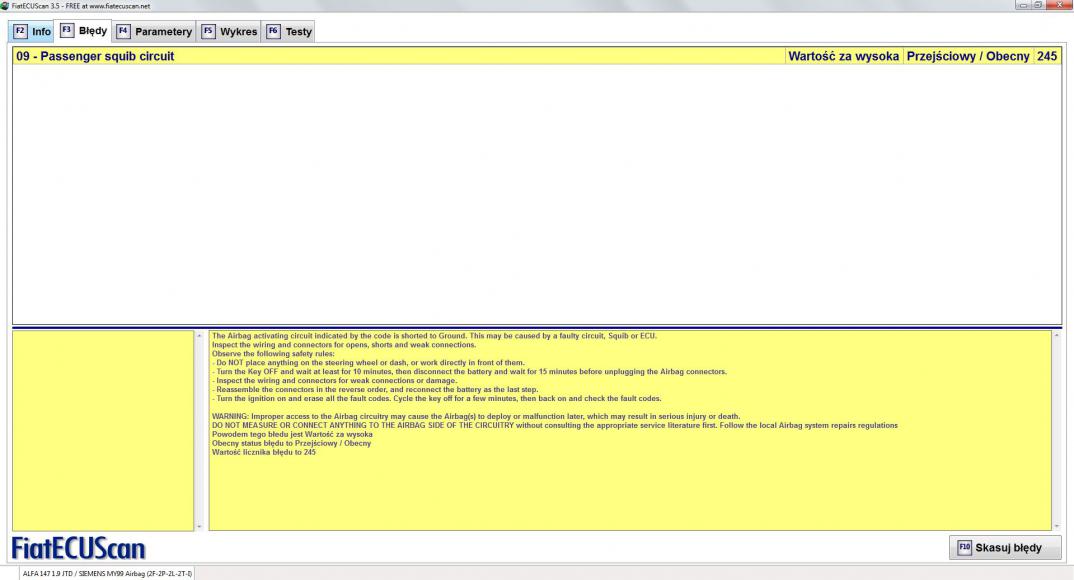Image resolution: width=1074 pixels, height=580 pixels.
Task: Click the WARNING line in description
Action: click(x=475, y=416)
